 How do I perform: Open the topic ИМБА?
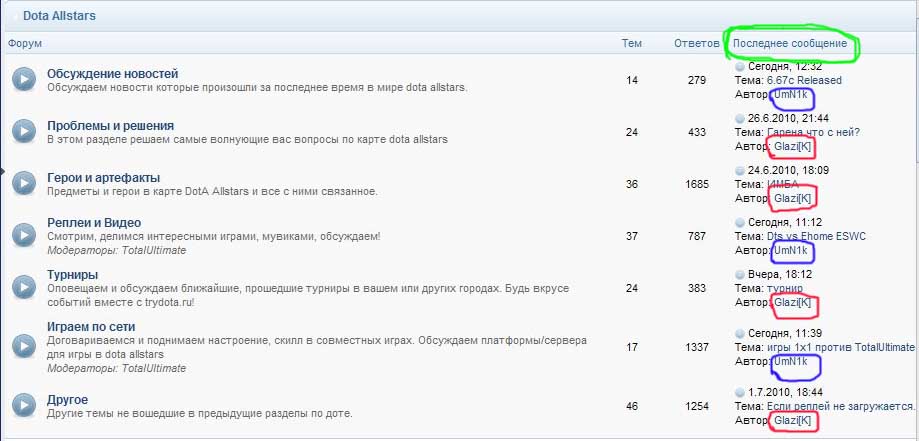[782, 184]
